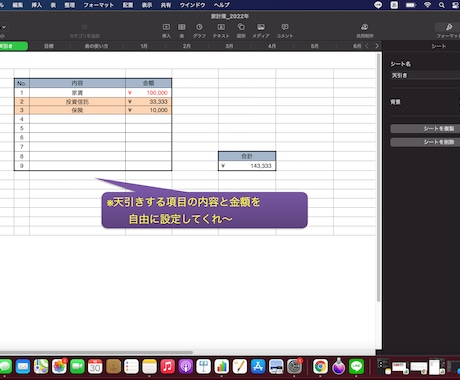Open Spotlight search in the menu bar
460x380 pixels.
(442, 5)
